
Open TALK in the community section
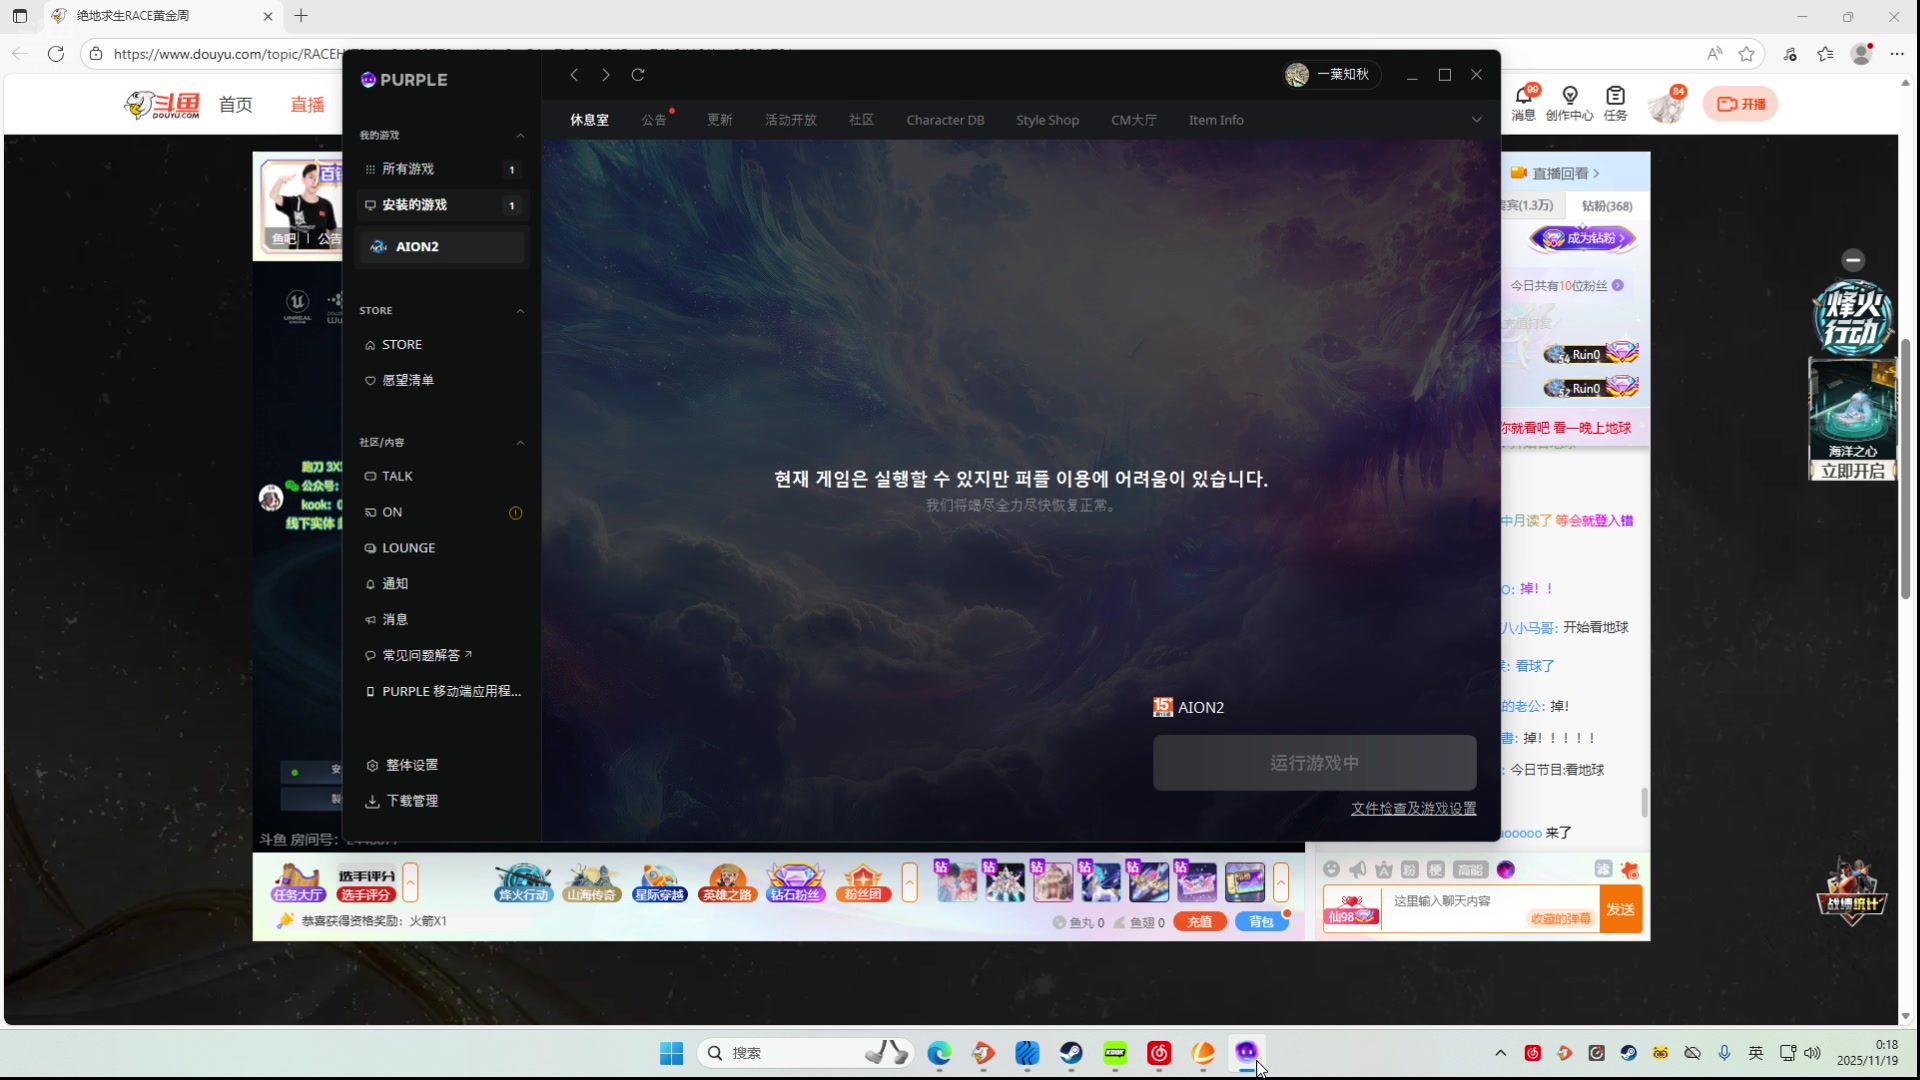tap(396, 476)
